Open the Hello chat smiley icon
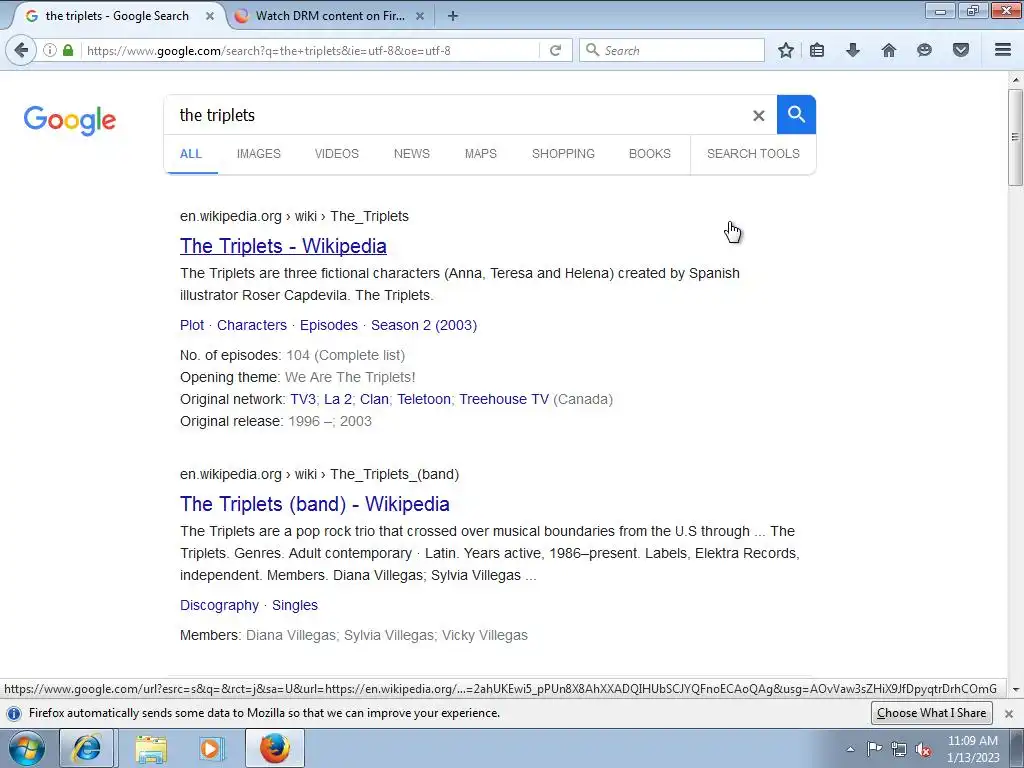This screenshot has width=1024, height=768. tap(924, 50)
